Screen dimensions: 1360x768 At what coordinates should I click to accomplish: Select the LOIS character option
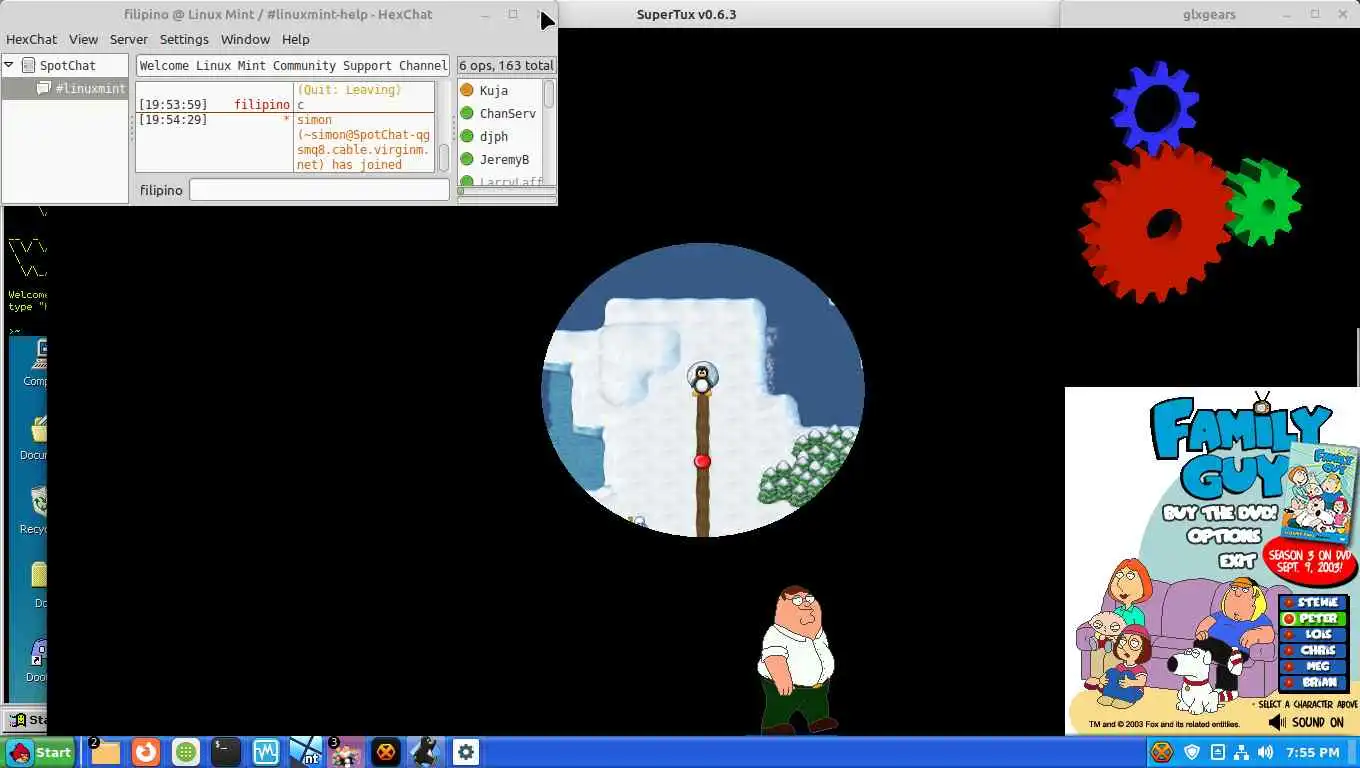1314,634
